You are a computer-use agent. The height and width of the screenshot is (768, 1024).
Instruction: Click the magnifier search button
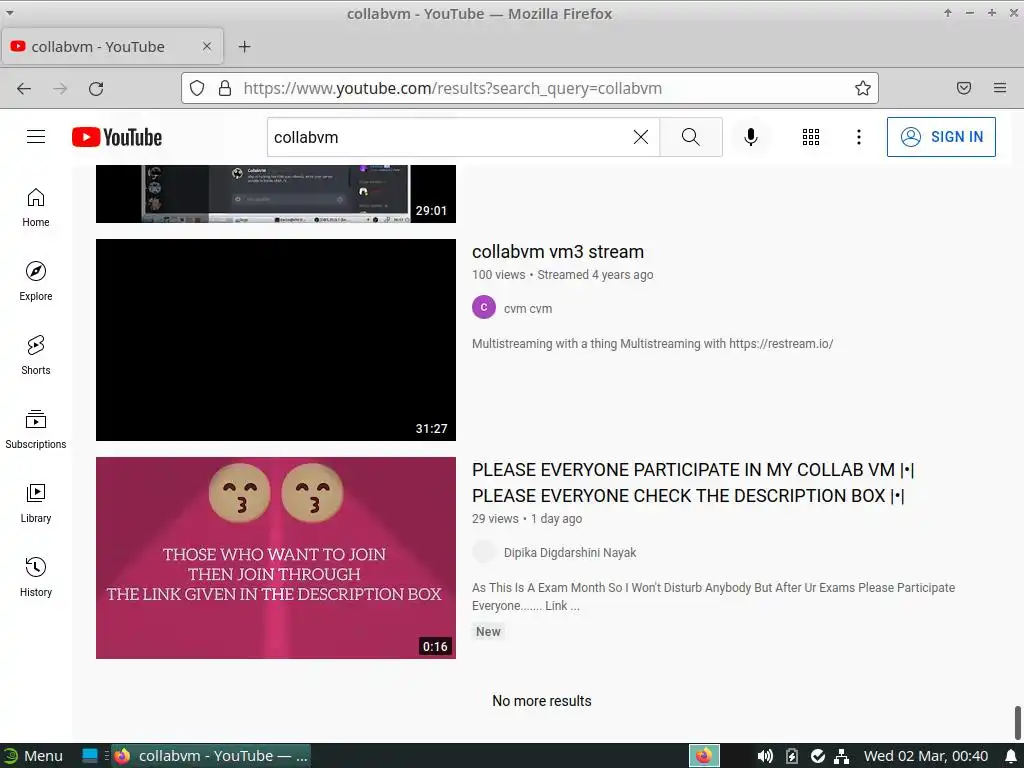click(x=691, y=137)
